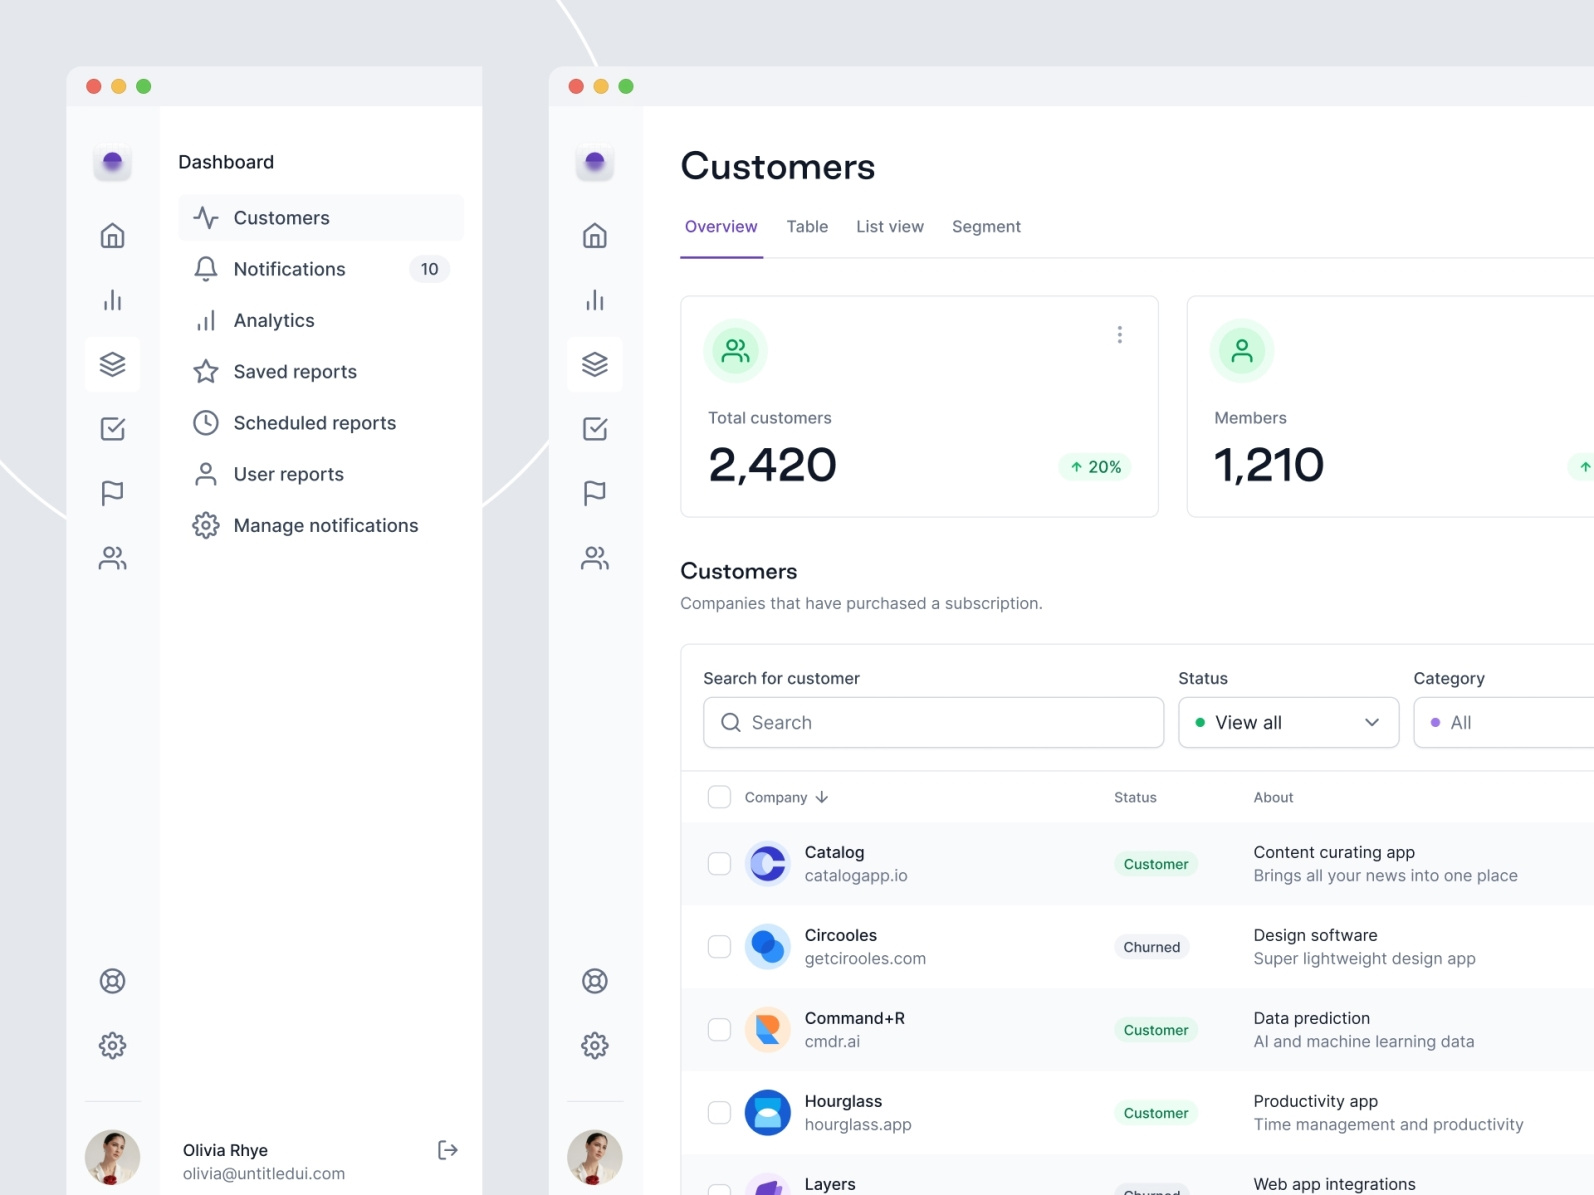The height and width of the screenshot is (1195, 1594).
Task: Click the home icon in left sidebar
Action: [112, 236]
